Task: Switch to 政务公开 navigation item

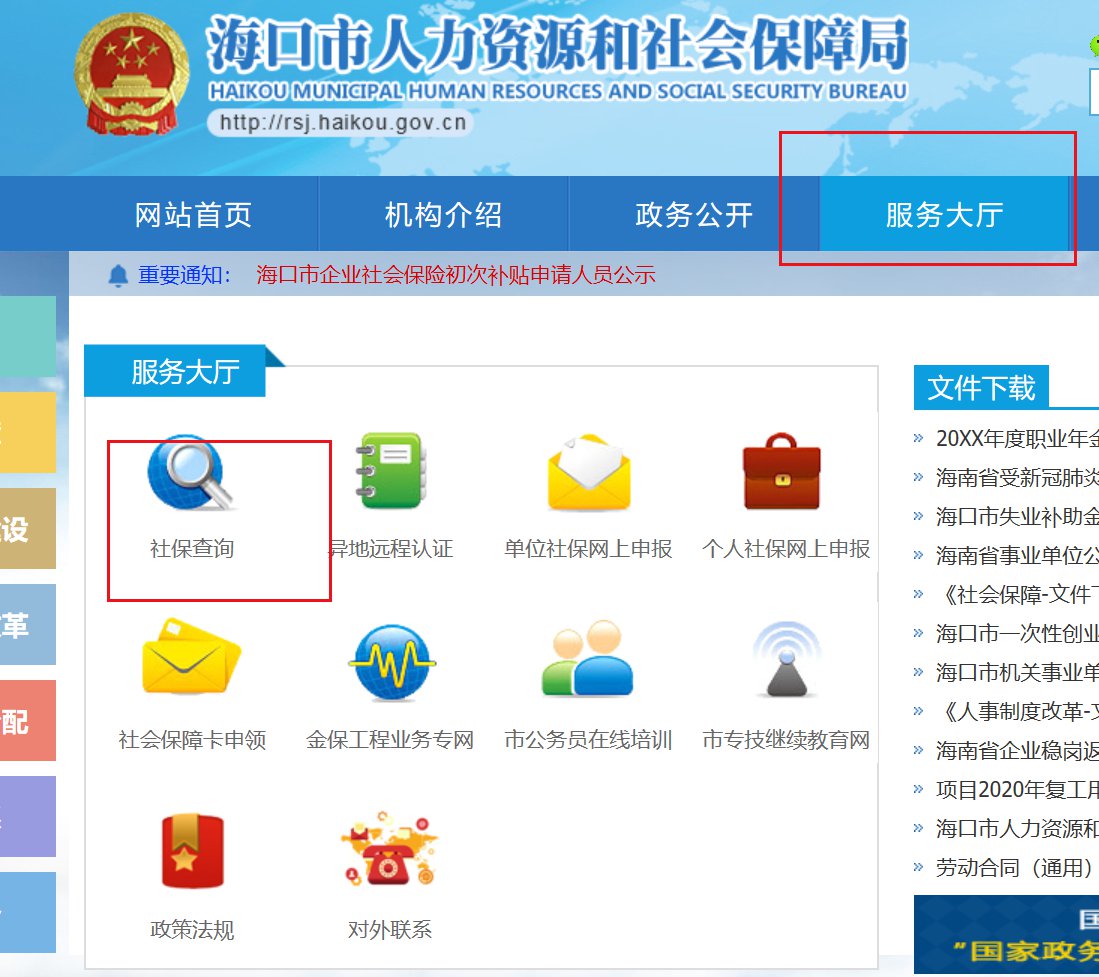Action: 694,214
